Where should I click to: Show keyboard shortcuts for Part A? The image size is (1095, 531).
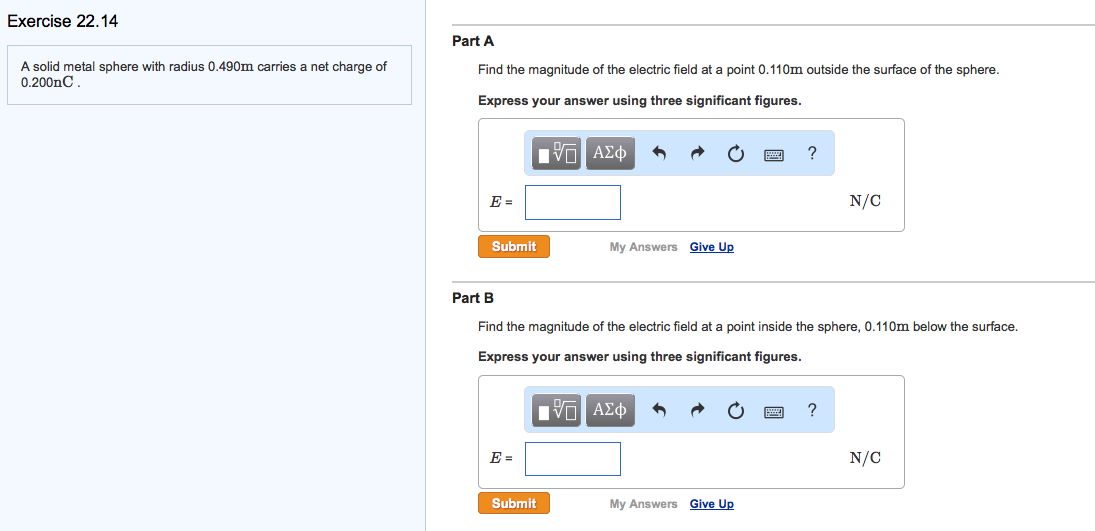[x=774, y=155]
